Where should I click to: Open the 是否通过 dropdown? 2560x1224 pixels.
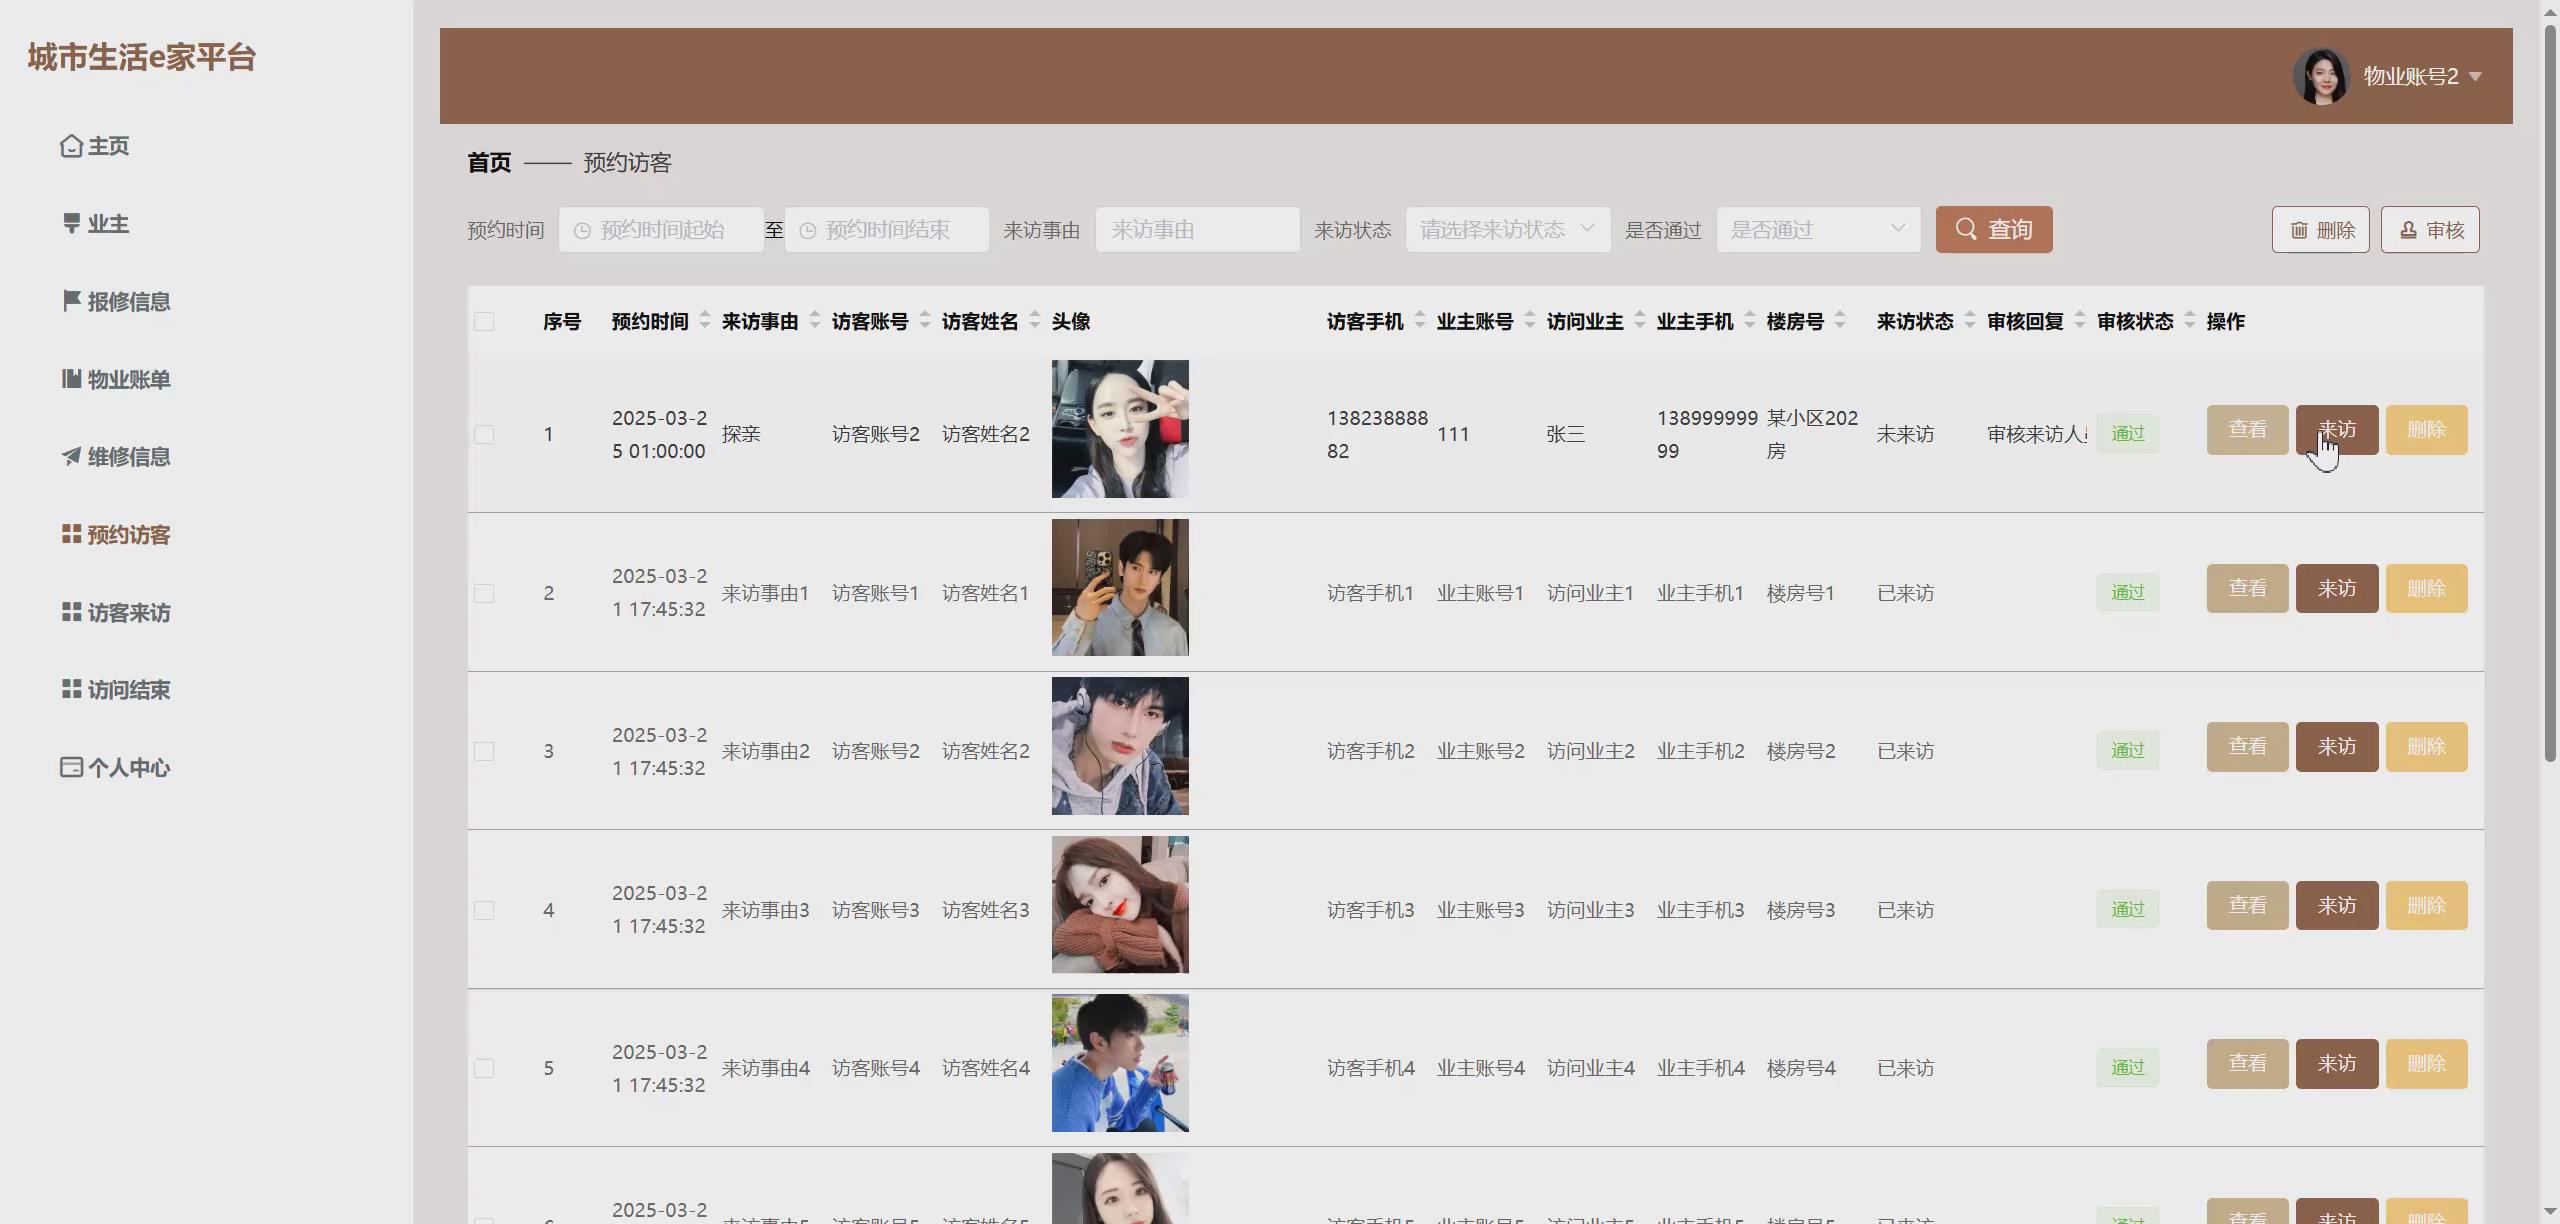1817,229
